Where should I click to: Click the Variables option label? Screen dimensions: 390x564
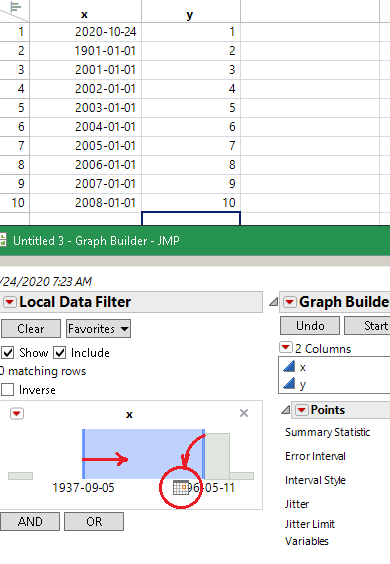pos(307,541)
